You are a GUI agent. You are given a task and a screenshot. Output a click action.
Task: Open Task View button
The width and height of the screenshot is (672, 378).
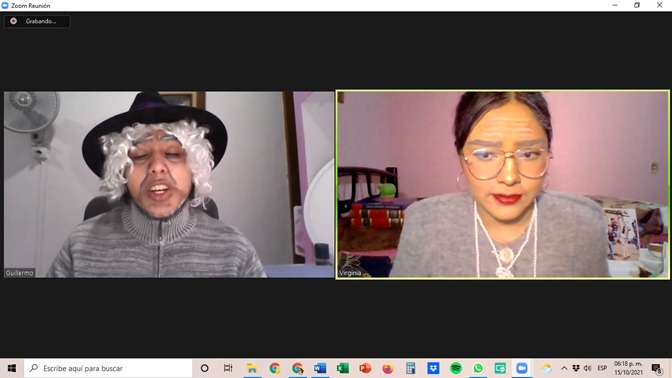(228, 368)
